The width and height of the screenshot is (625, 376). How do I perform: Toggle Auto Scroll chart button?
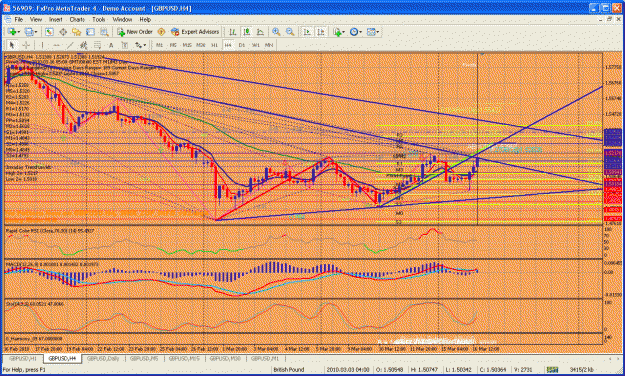(307, 32)
